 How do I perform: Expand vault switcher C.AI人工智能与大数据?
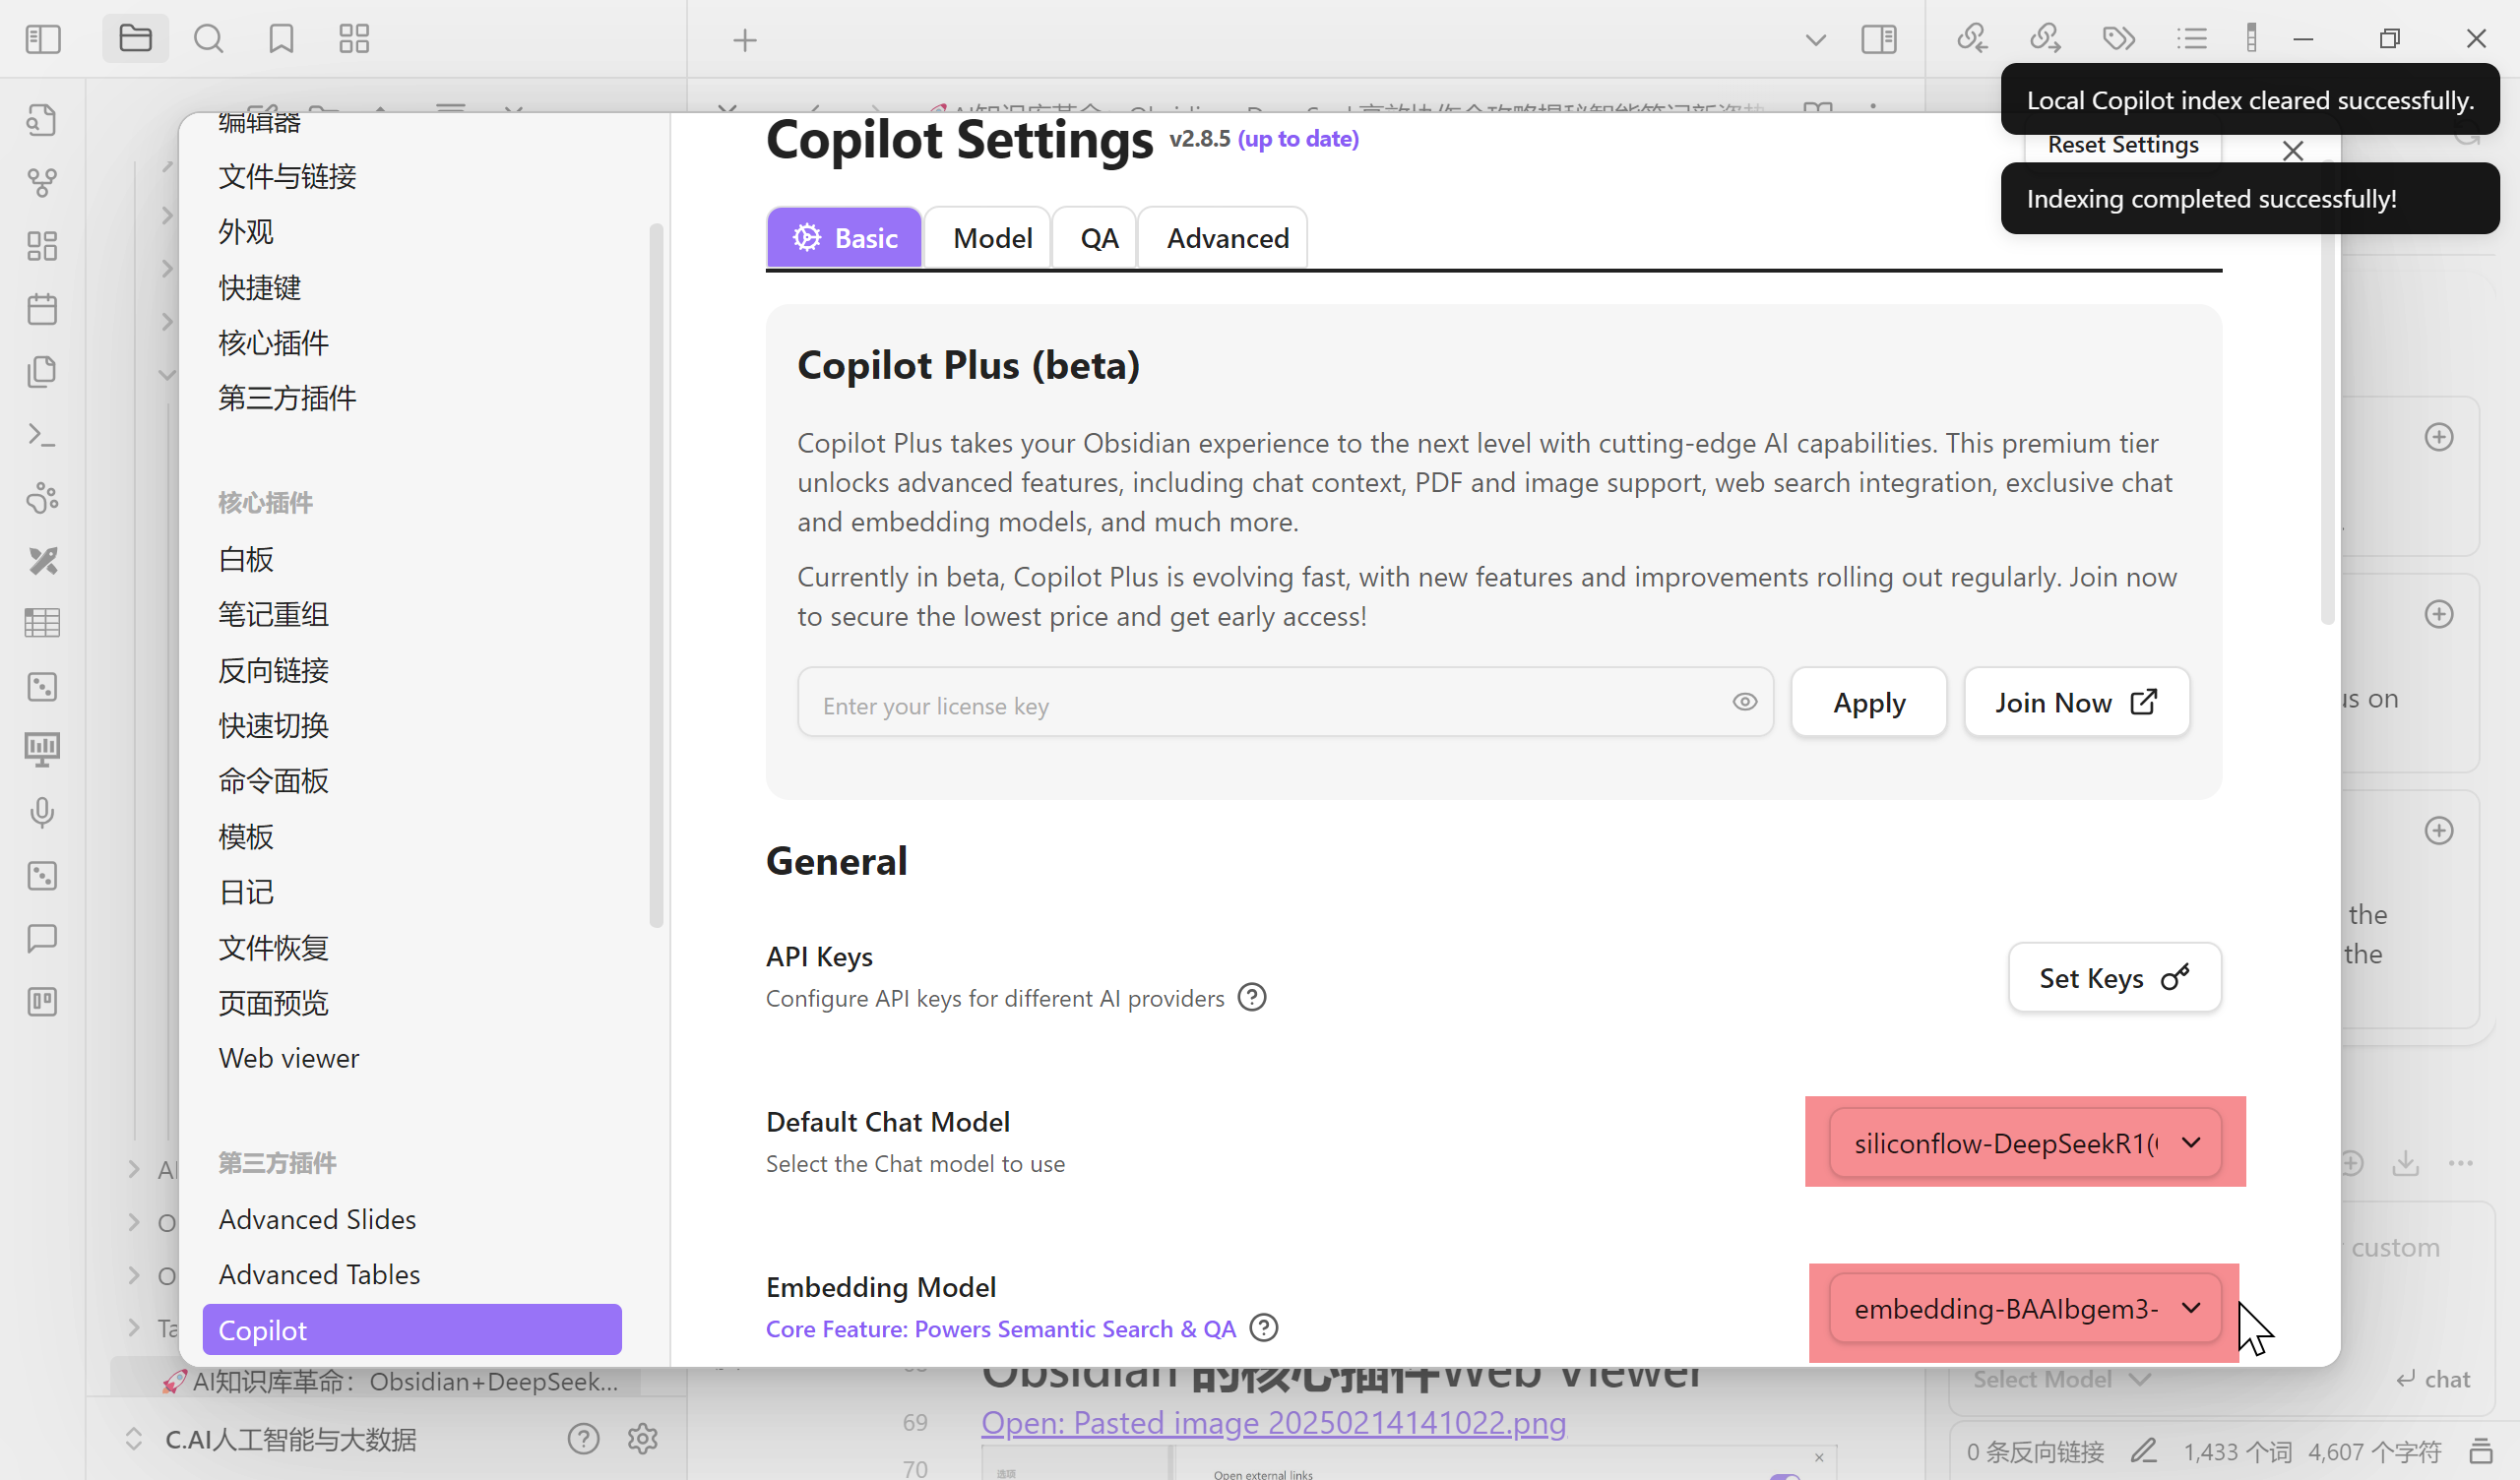point(290,1439)
